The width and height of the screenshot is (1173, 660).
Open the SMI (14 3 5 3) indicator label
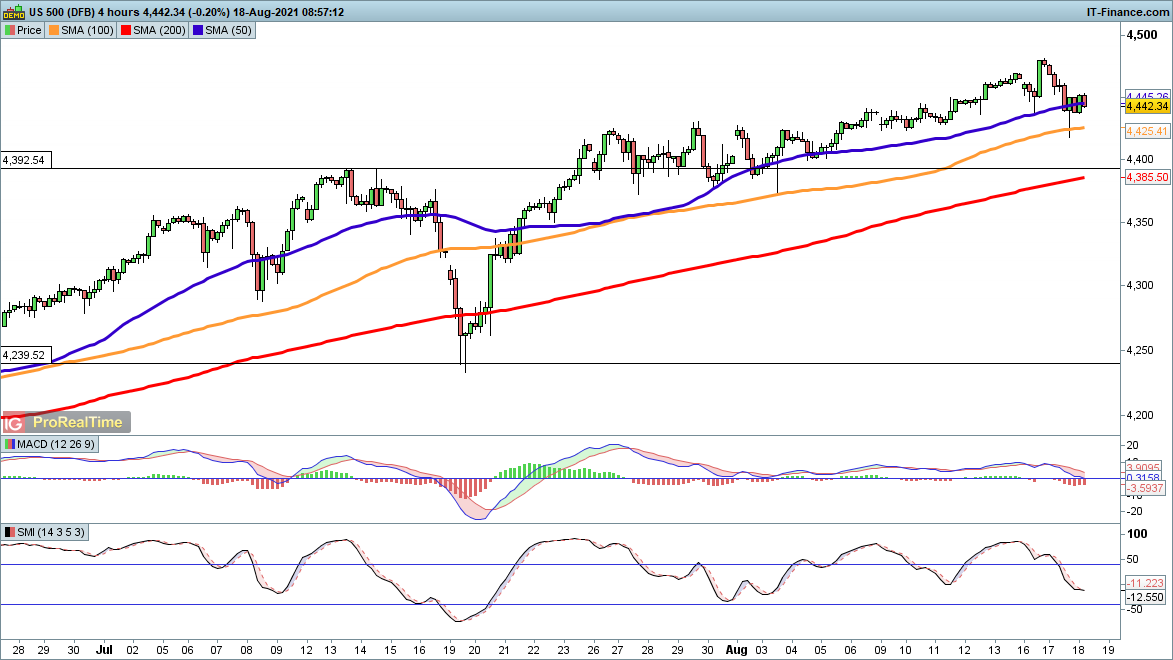(x=53, y=532)
